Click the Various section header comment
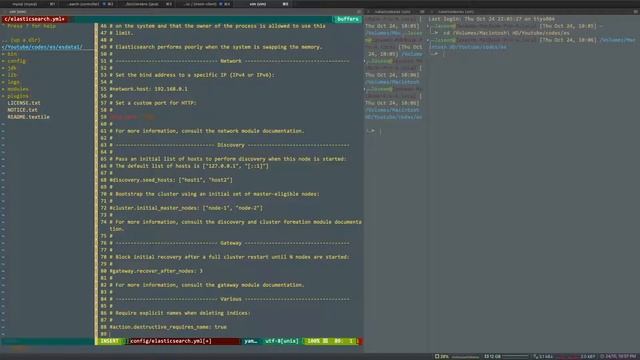The image size is (640, 360). tap(229, 299)
